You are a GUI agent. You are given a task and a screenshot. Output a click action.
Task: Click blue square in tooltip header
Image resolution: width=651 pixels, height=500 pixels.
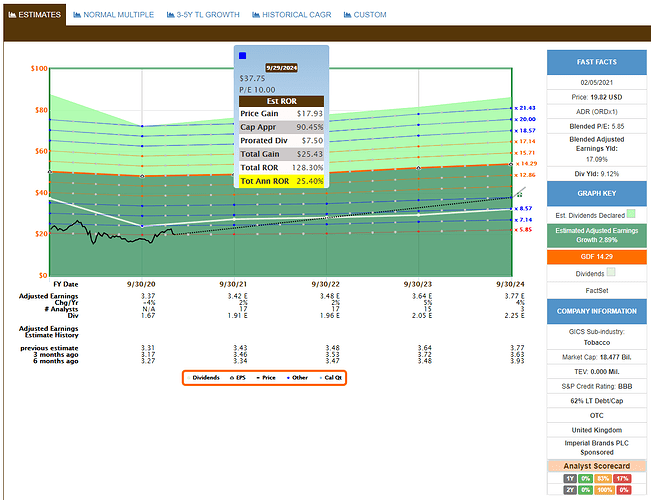(x=242, y=56)
